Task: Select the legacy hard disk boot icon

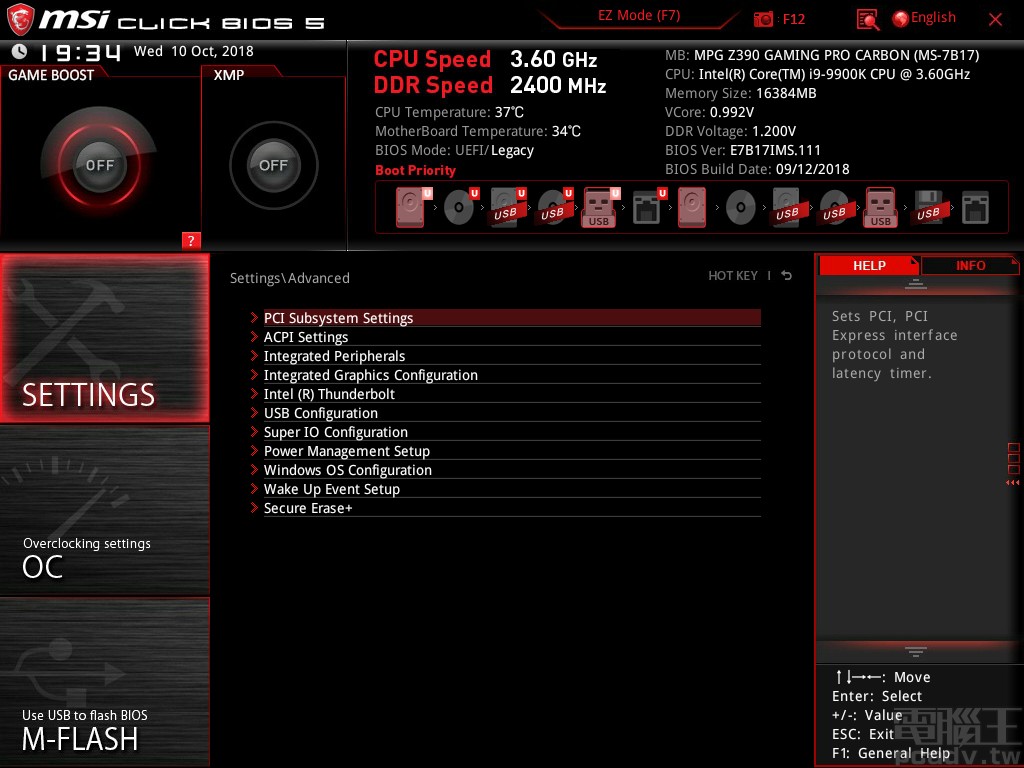Action: click(x=692, y=207)
